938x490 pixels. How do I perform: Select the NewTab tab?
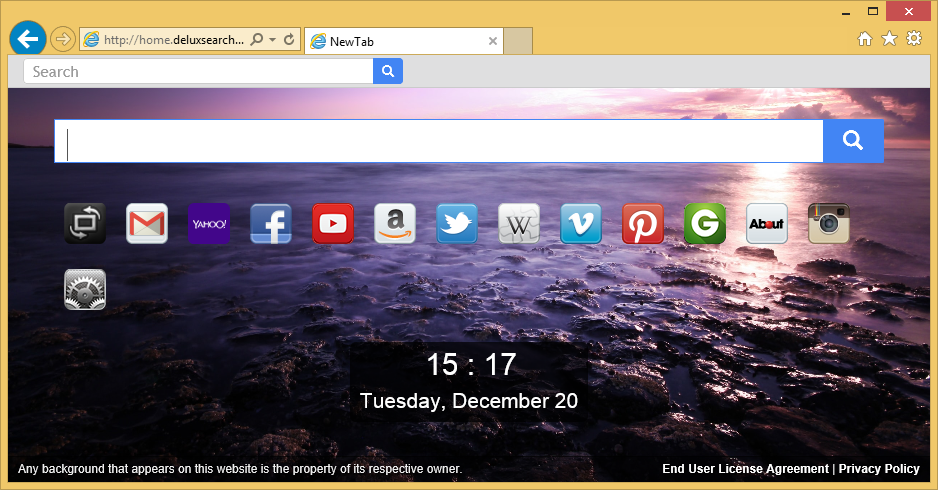[x=404, y=41]
